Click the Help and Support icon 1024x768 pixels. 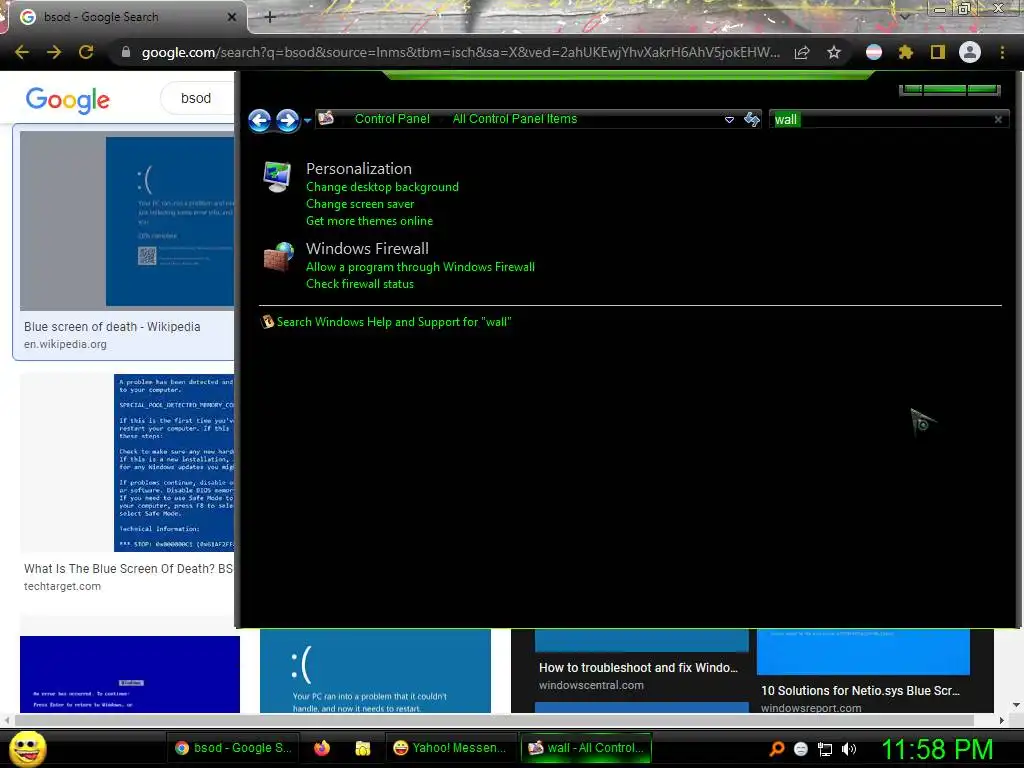[267, 321]
